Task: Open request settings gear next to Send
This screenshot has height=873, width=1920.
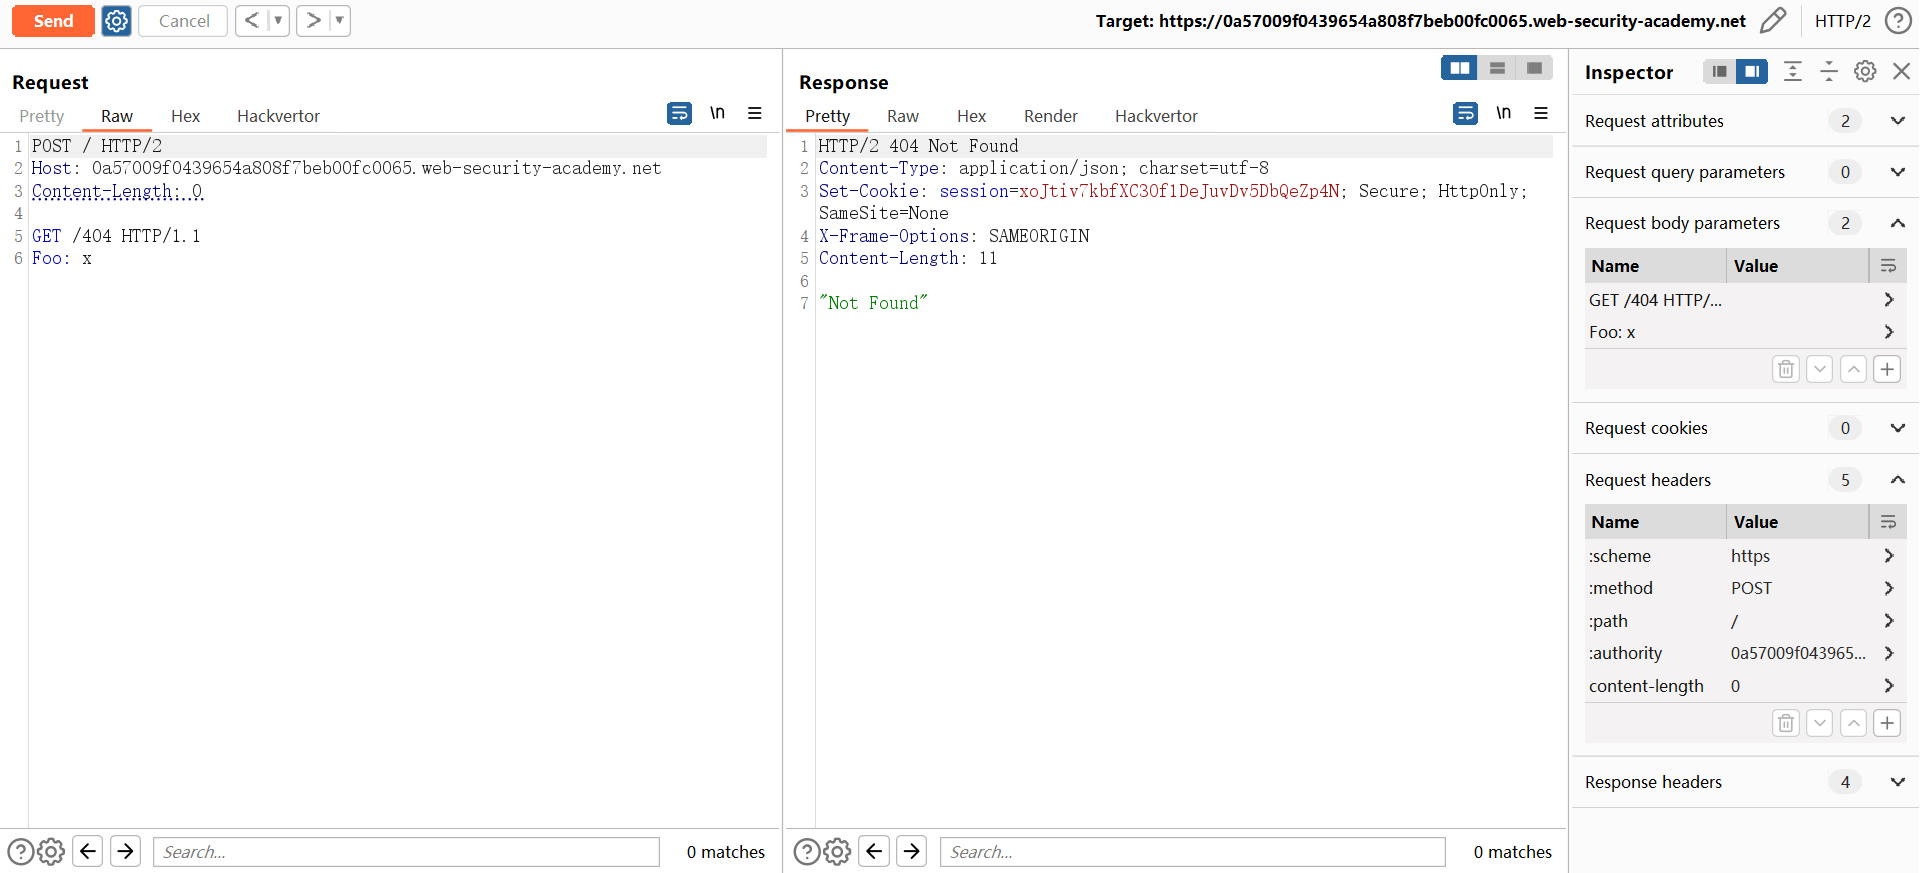Action: click(x=117, y=21)
